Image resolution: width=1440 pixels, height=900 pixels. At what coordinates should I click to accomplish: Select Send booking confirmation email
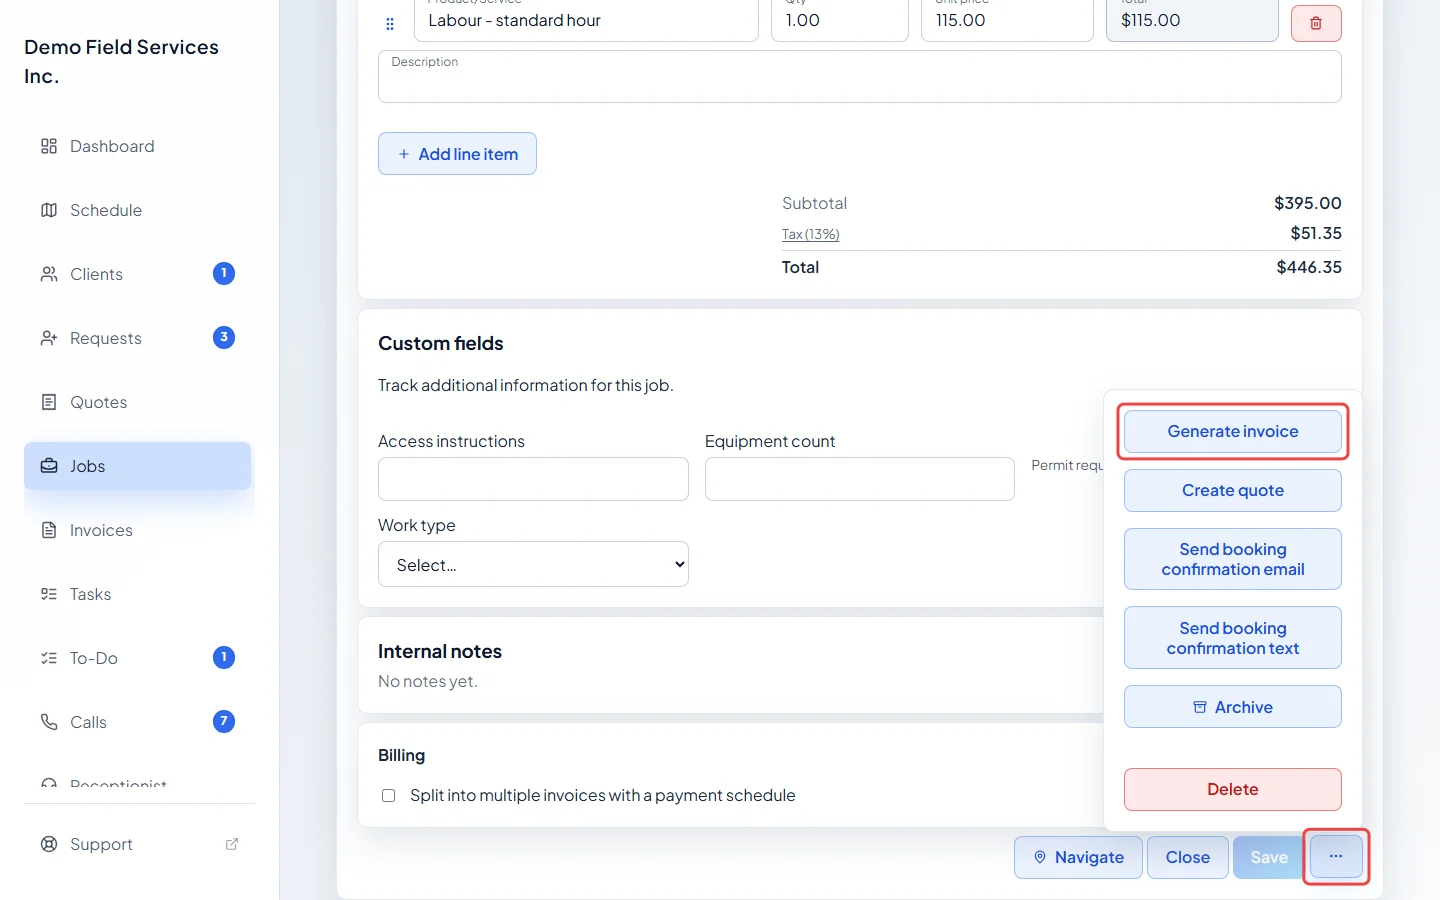coord(1233,559)
